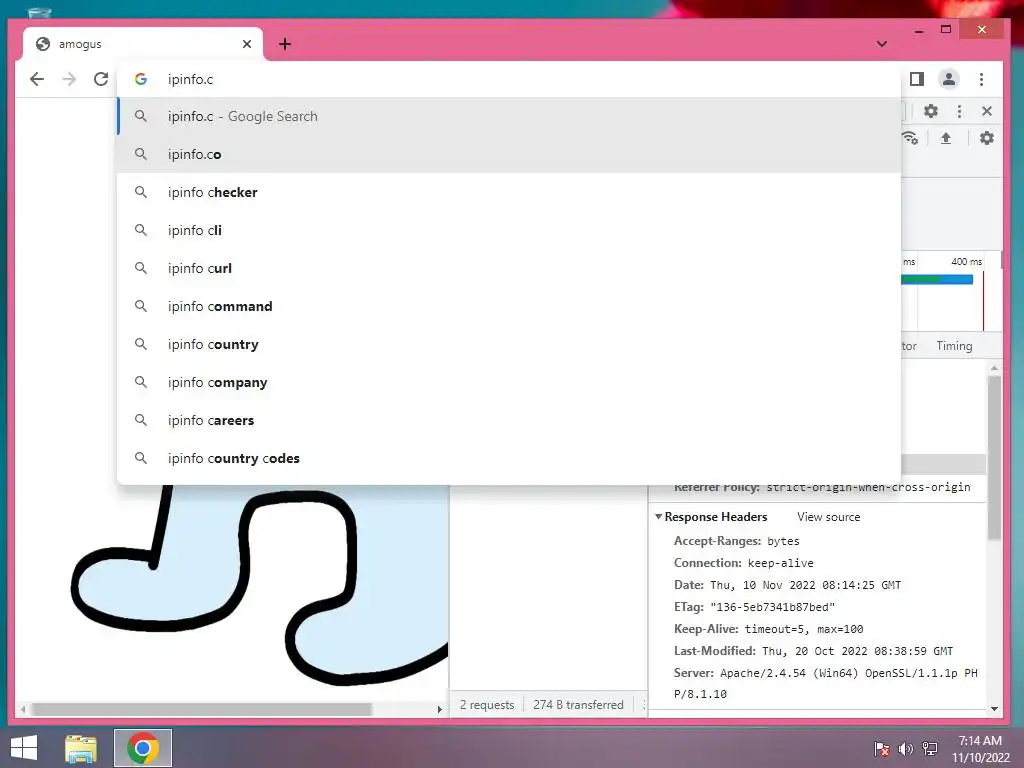The height and width of the screenshot is (768, 1024).
Task: Open the tab search chevron in the title bar
Action: pyautogui.click(x=882, y=44)
